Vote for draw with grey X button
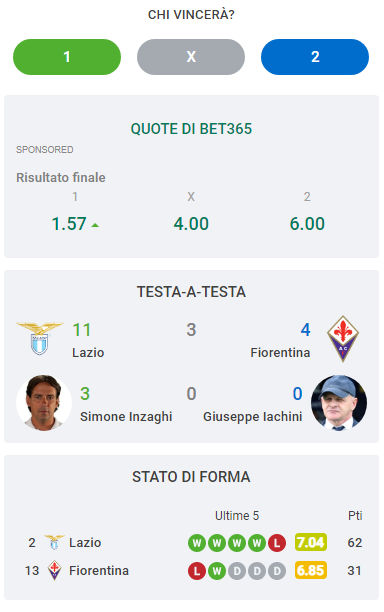 click(x=191, y=57)
